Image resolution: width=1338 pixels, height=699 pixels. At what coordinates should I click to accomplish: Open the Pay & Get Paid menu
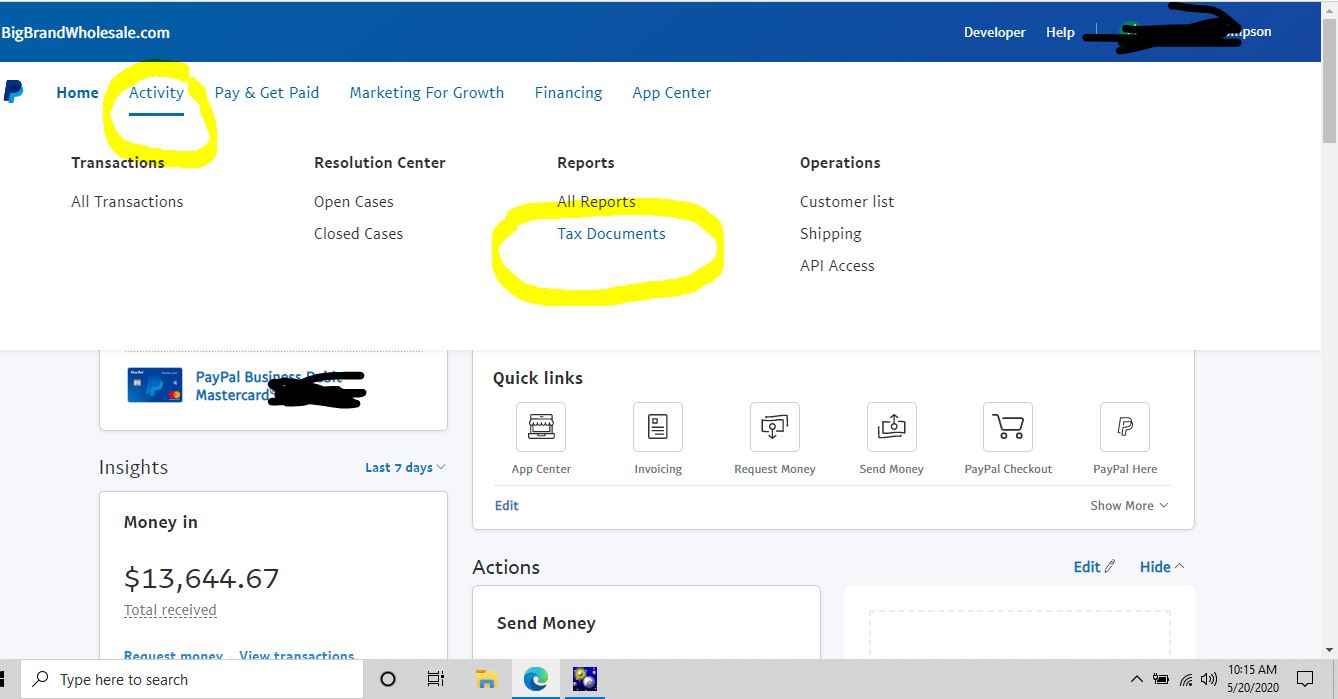coord(266,93)
